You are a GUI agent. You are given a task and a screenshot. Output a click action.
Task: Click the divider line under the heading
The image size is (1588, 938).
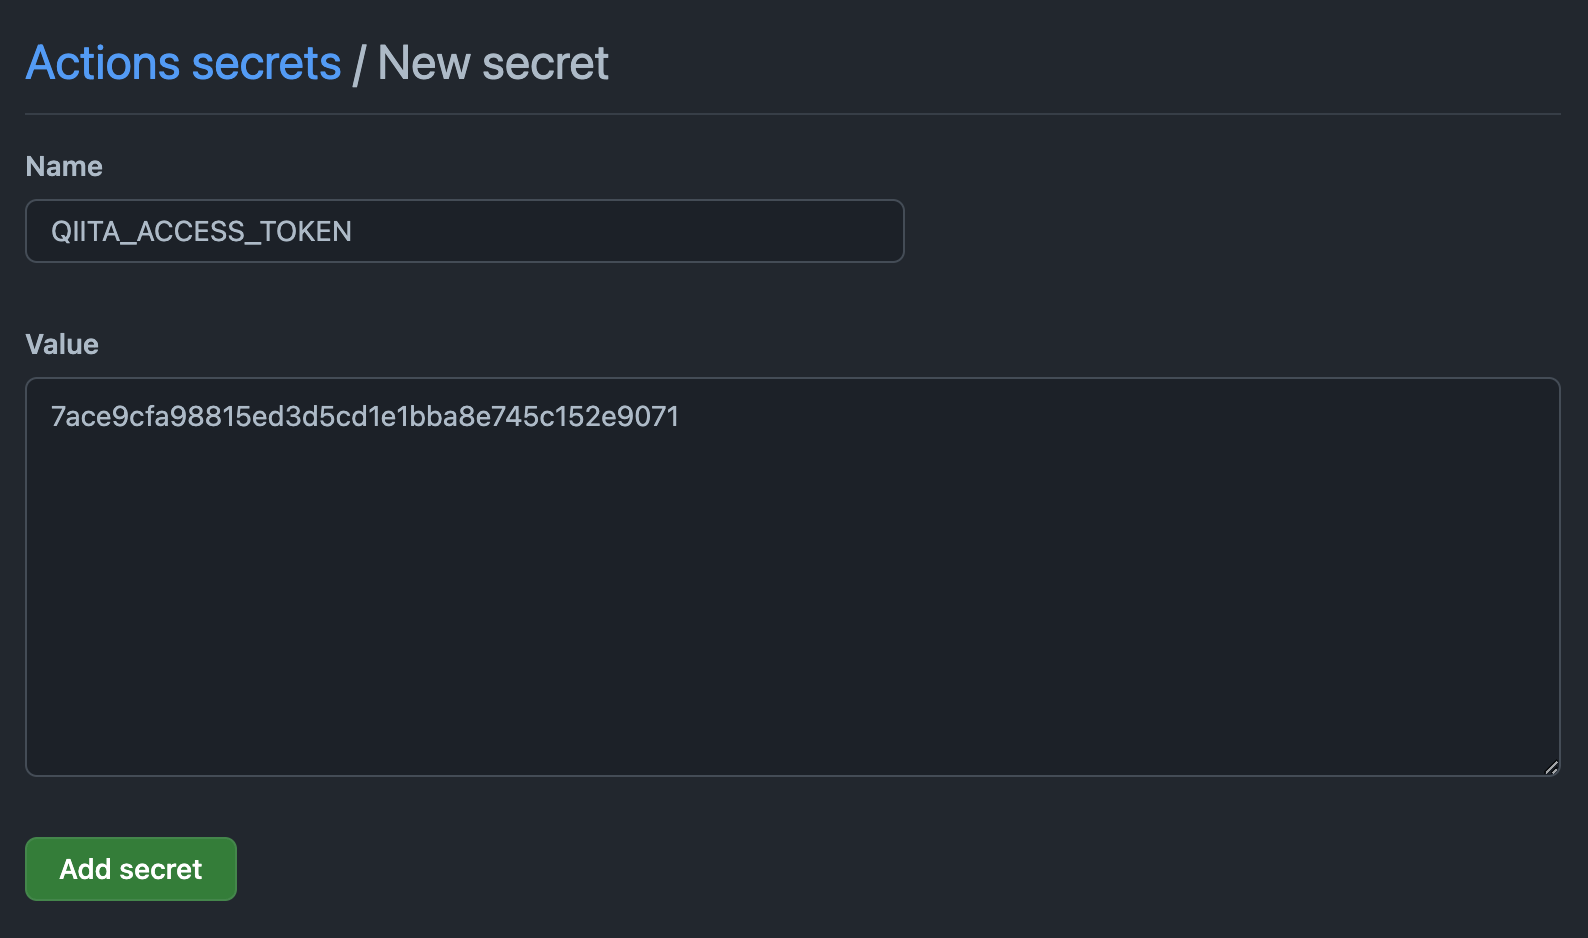[x=792, y=114]
